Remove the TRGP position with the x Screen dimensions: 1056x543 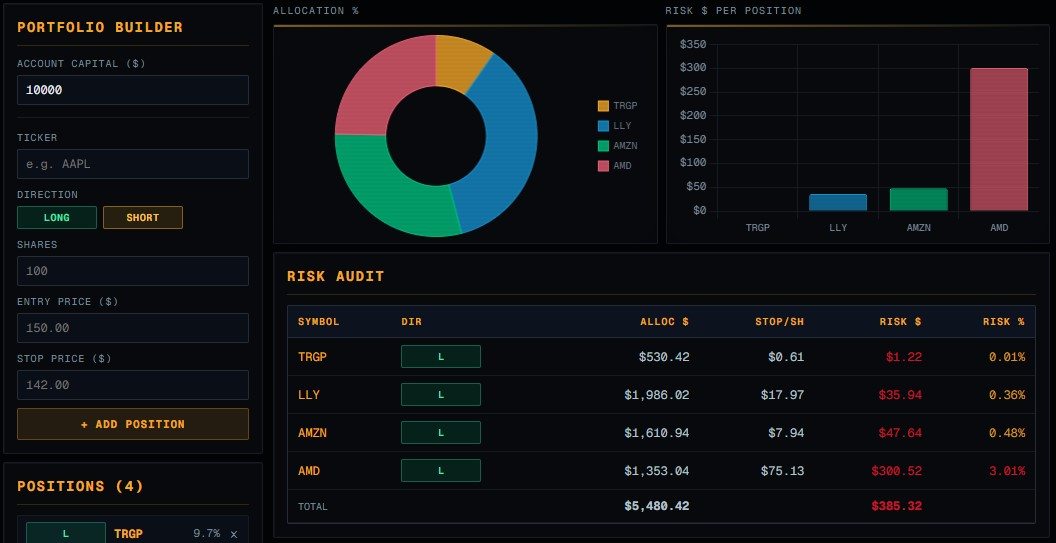pos(234,534)
